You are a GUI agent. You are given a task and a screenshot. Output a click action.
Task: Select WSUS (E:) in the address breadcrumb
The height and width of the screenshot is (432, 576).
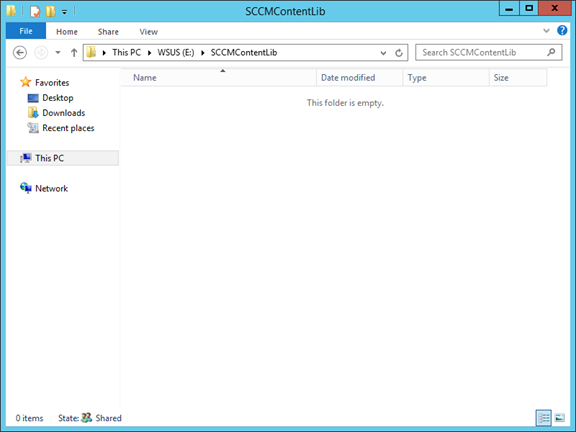coord(176,53)
